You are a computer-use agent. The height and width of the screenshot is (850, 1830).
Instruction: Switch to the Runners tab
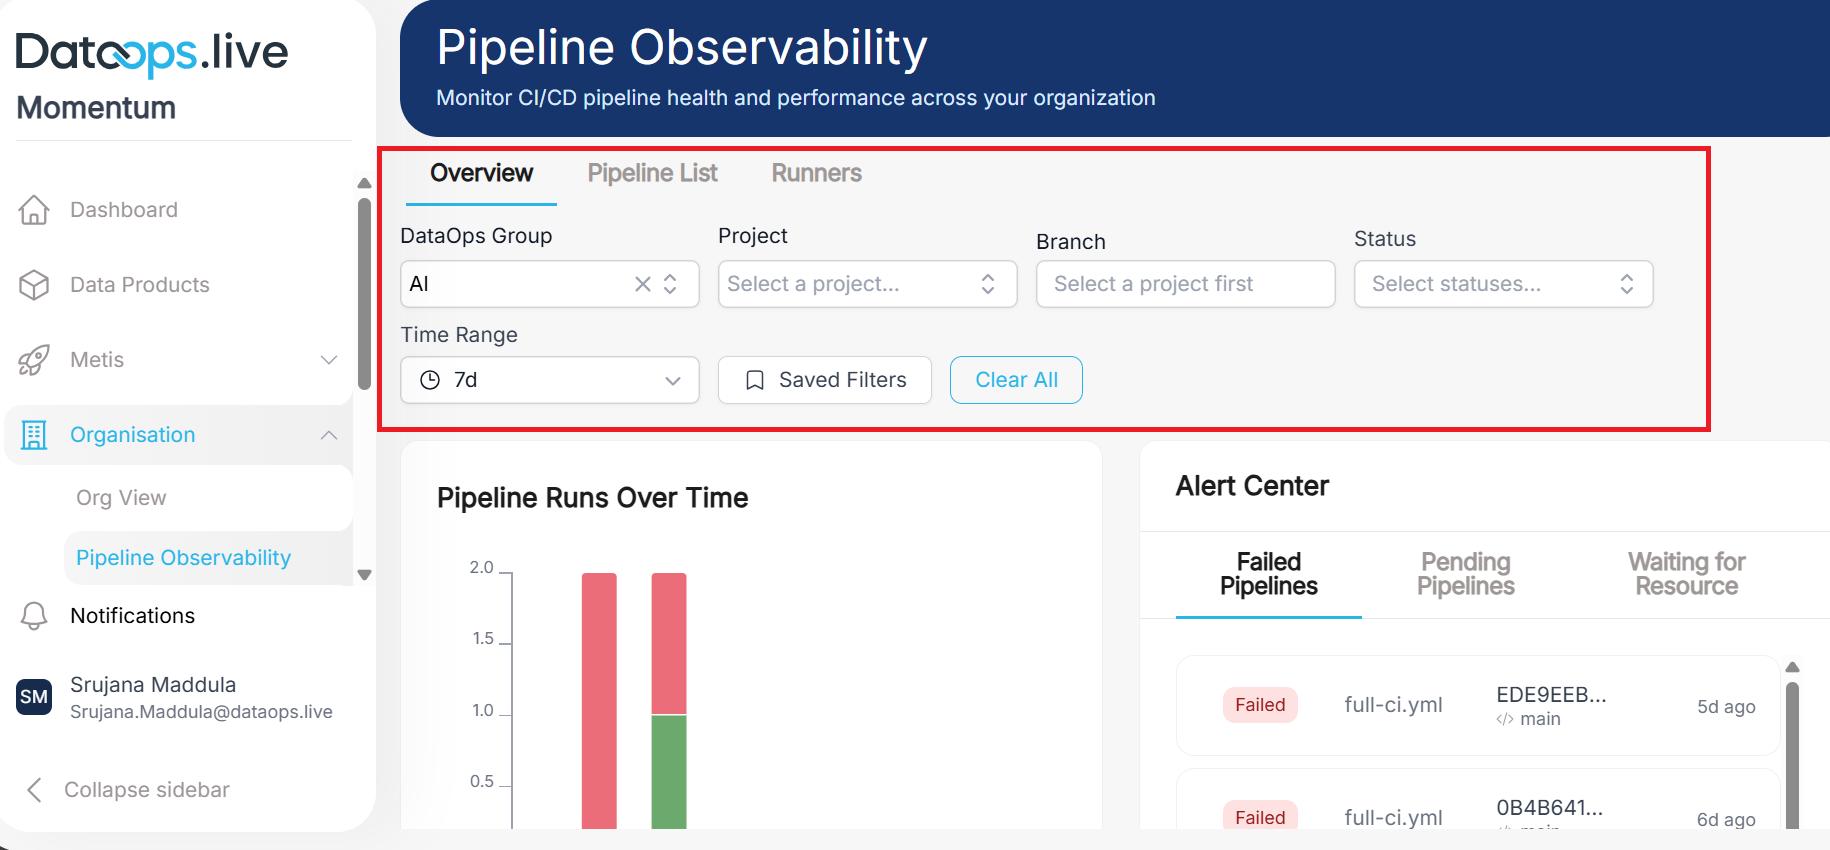815,173
